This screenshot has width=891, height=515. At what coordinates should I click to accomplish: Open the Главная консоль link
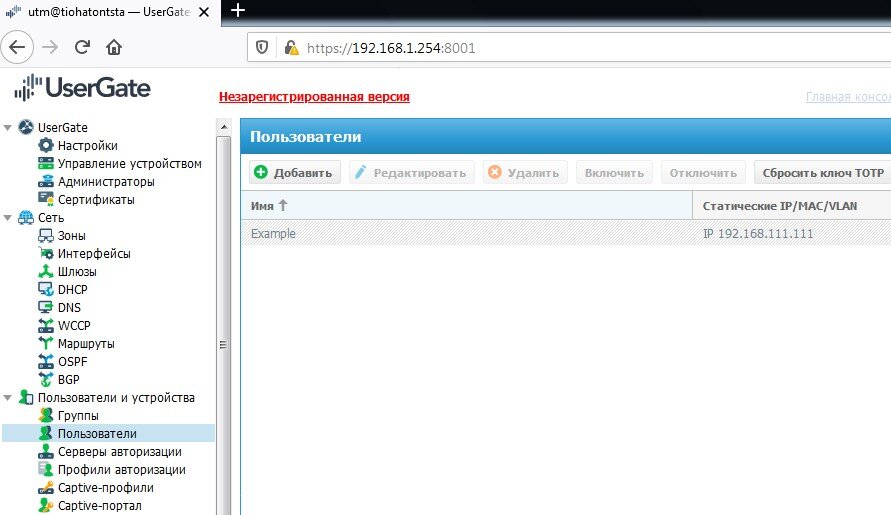point(848,97)
